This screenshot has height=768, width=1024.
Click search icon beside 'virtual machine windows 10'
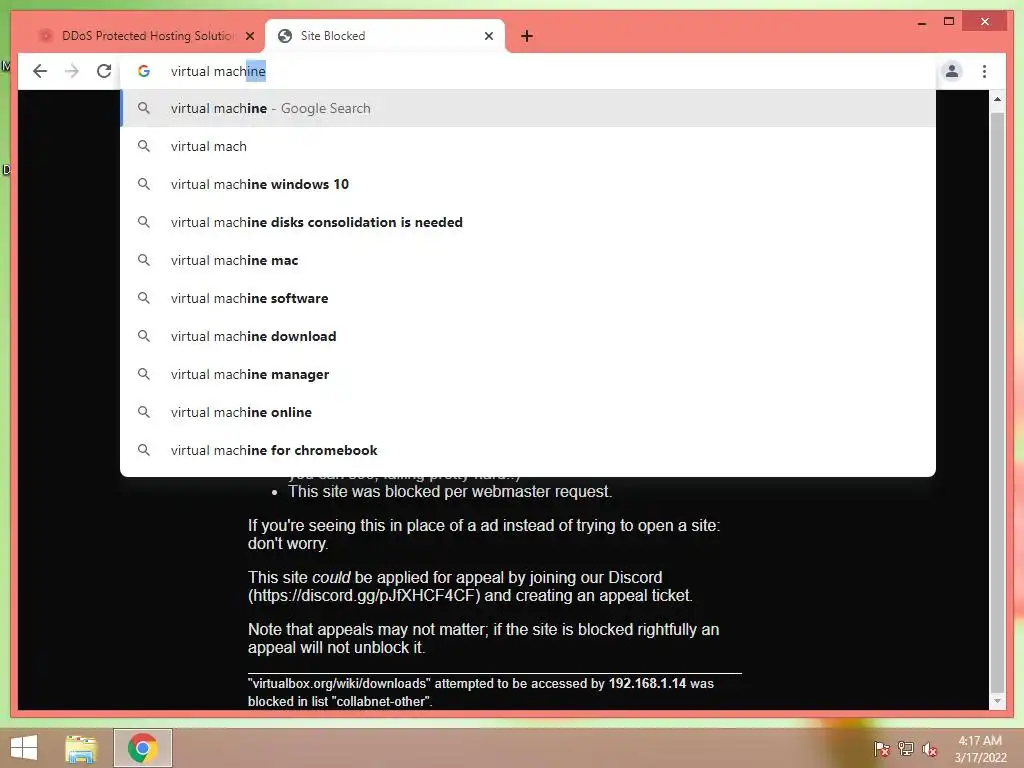click(144, 184)
